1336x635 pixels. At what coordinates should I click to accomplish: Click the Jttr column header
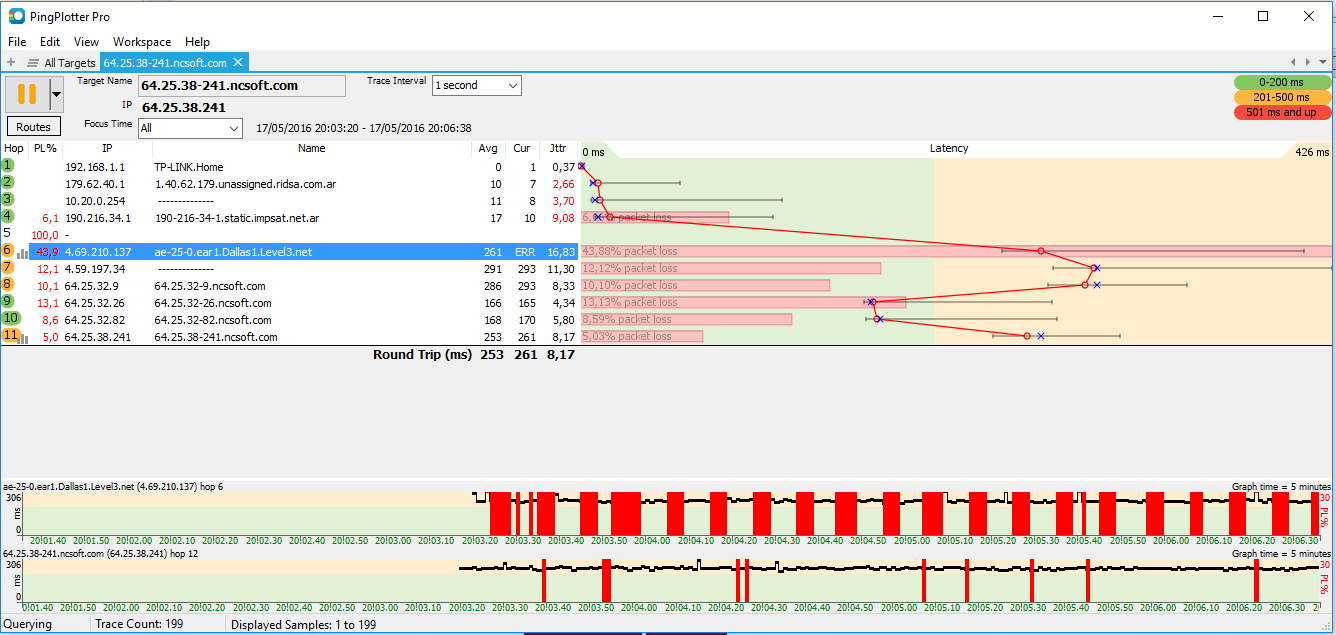pyautogui.click(x=558, y=149)
